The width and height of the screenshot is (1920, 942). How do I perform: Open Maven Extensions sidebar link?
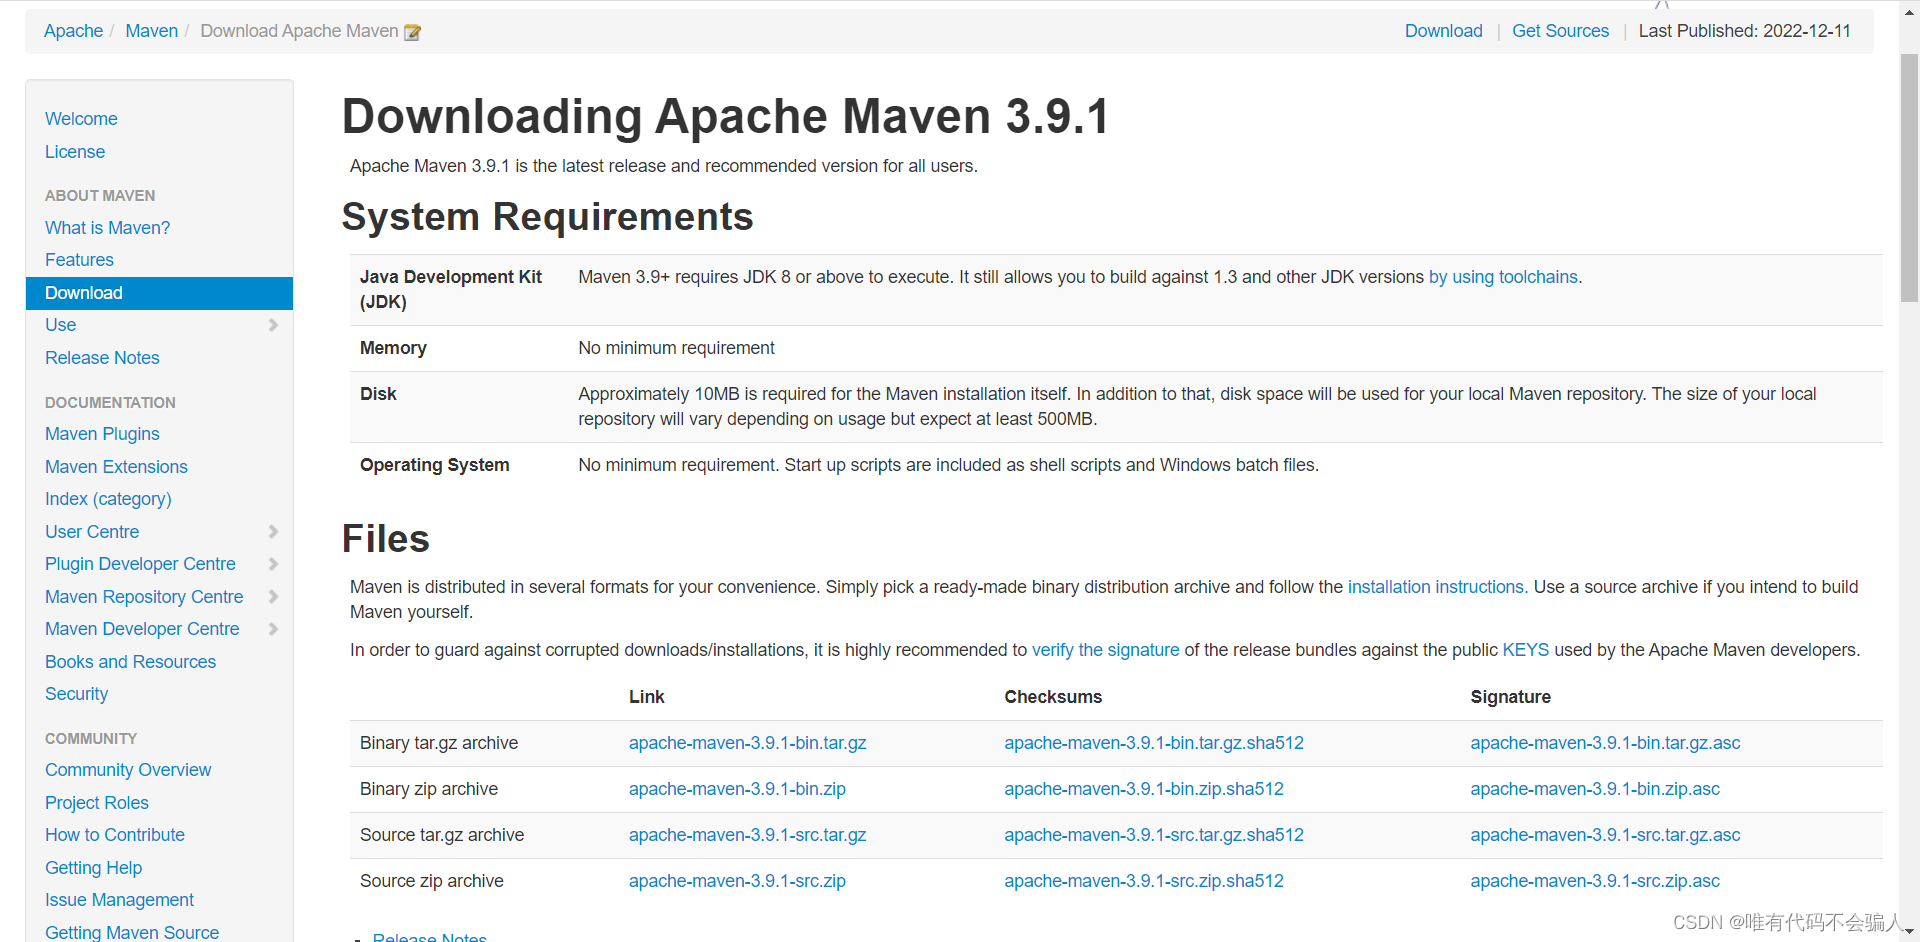[x=116, y=467]
